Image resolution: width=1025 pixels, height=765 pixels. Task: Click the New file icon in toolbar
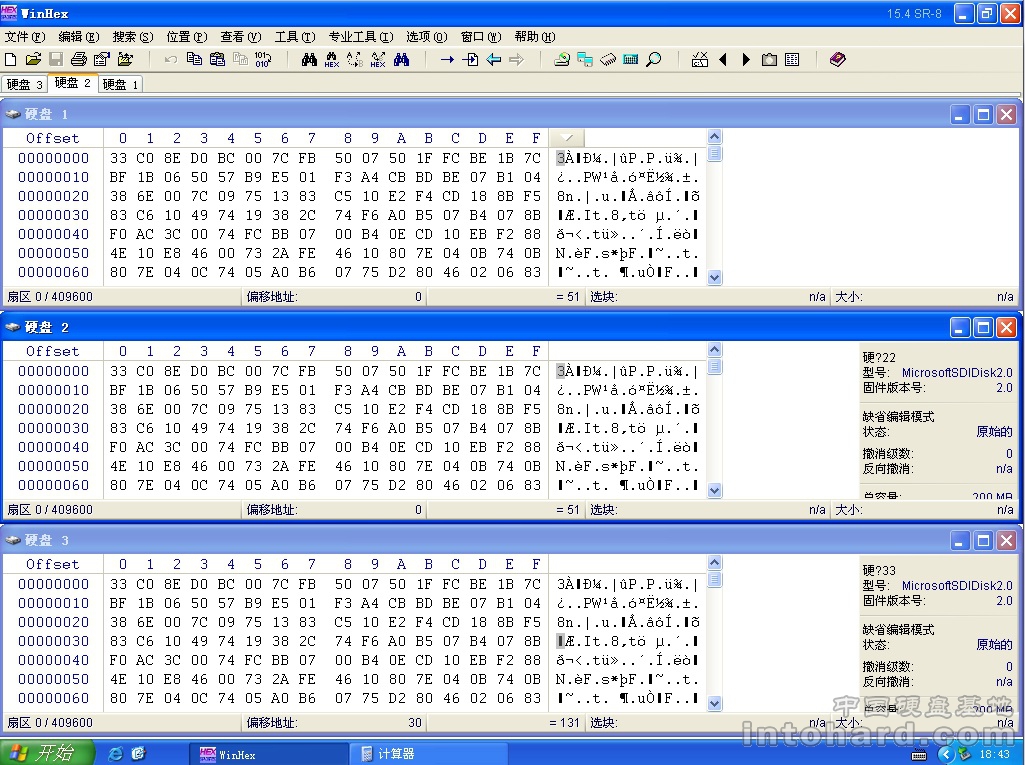(x=11, y=60)
